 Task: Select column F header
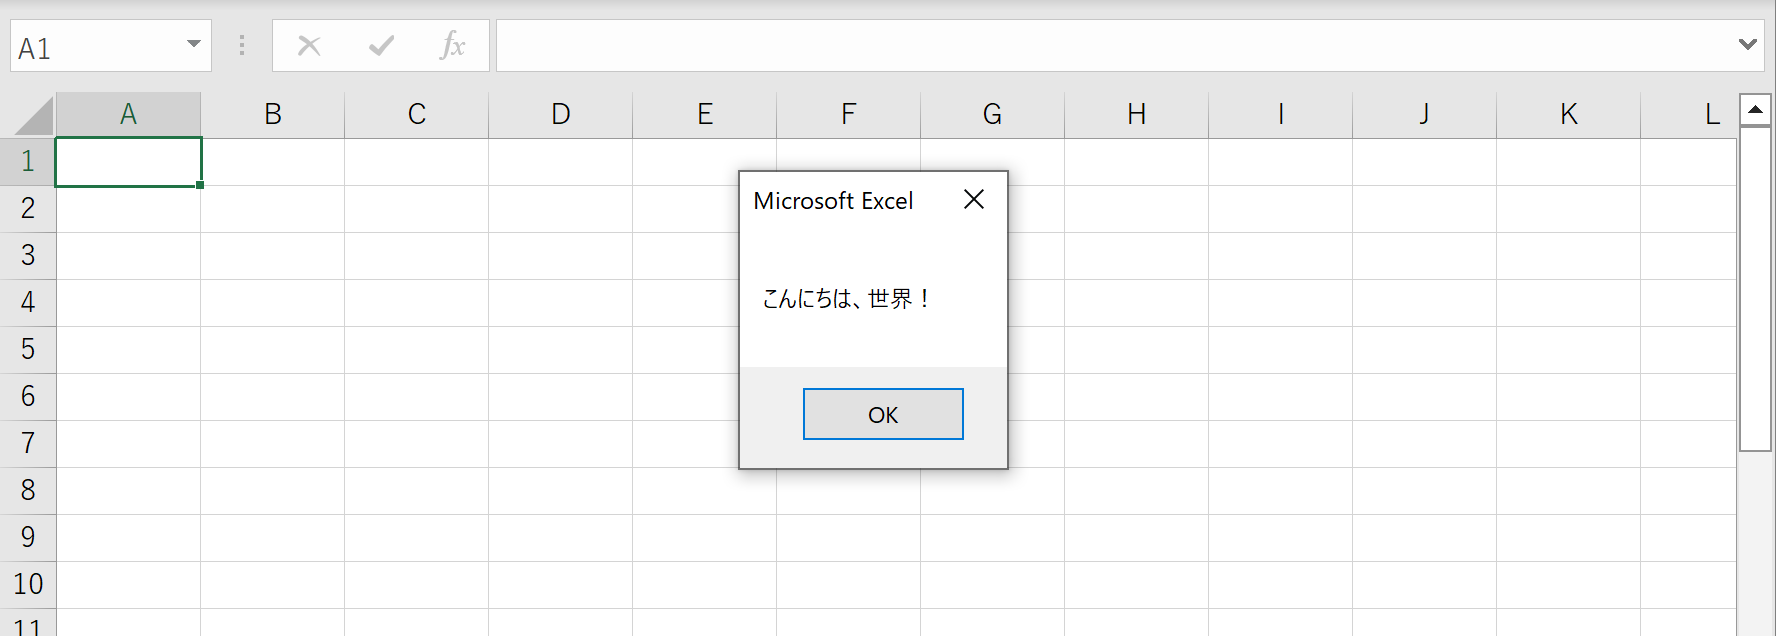pyautogui.click(x=848, y=115)
